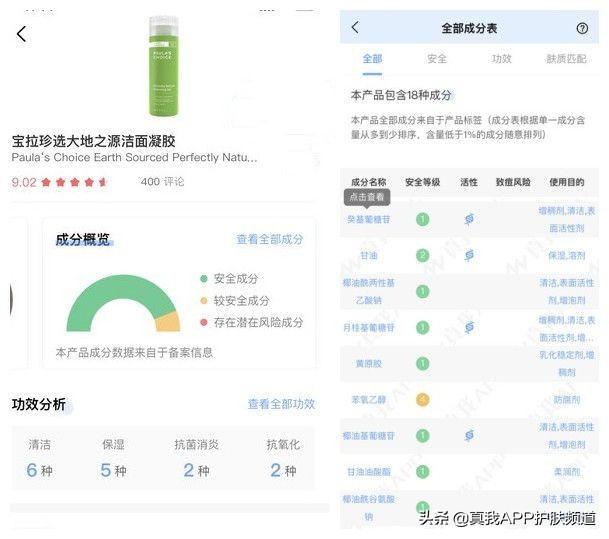Open ingredient 黄原胶 details
This screenshot has width=609, height=539.
click(369, 364)
